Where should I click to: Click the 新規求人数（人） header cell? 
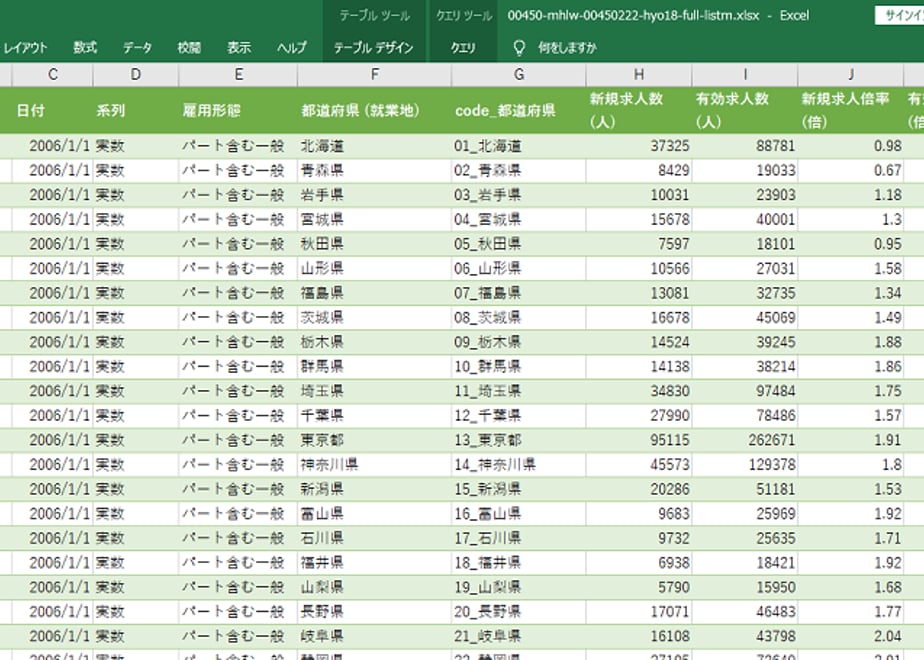click(x=639, y=110)
